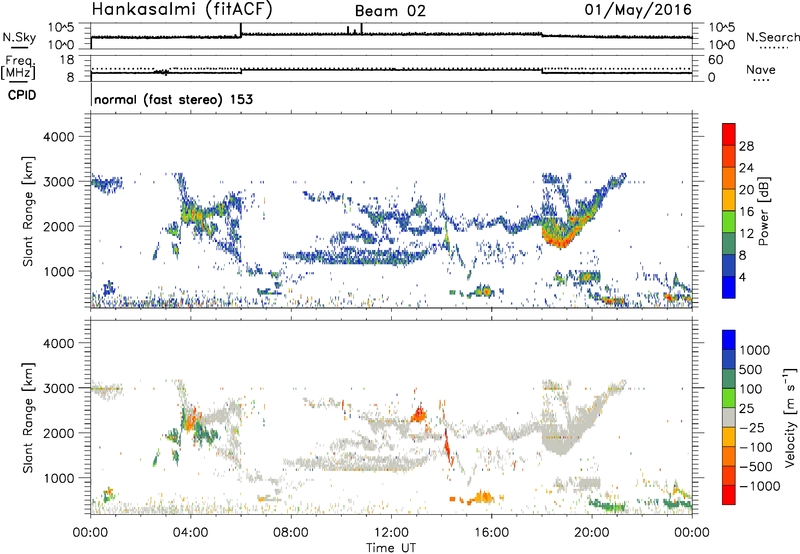
Task: Click red velocity streak near 14:00 UT
Action: pyautogui.click(x=447, y=446)
